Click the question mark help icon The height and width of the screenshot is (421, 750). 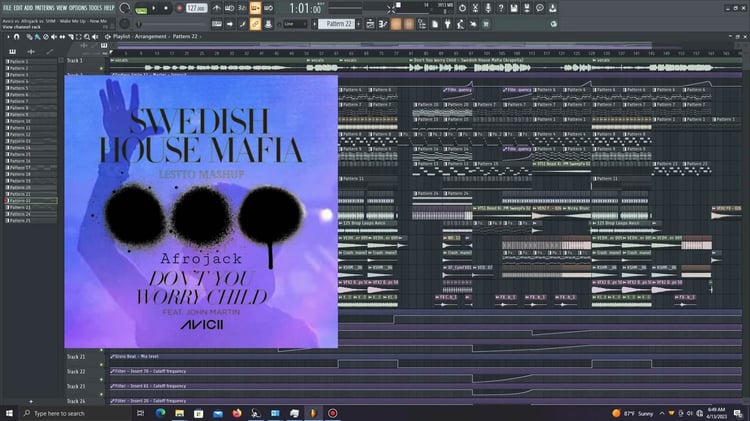pos(501,8)
